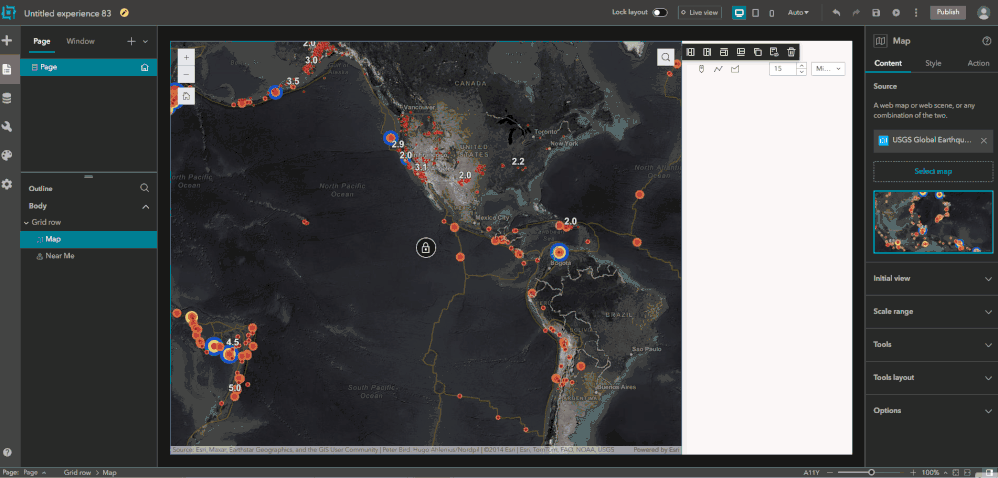Zoom out on the map
The width and height of the screenshot is (998, 478).
(186, 74)
